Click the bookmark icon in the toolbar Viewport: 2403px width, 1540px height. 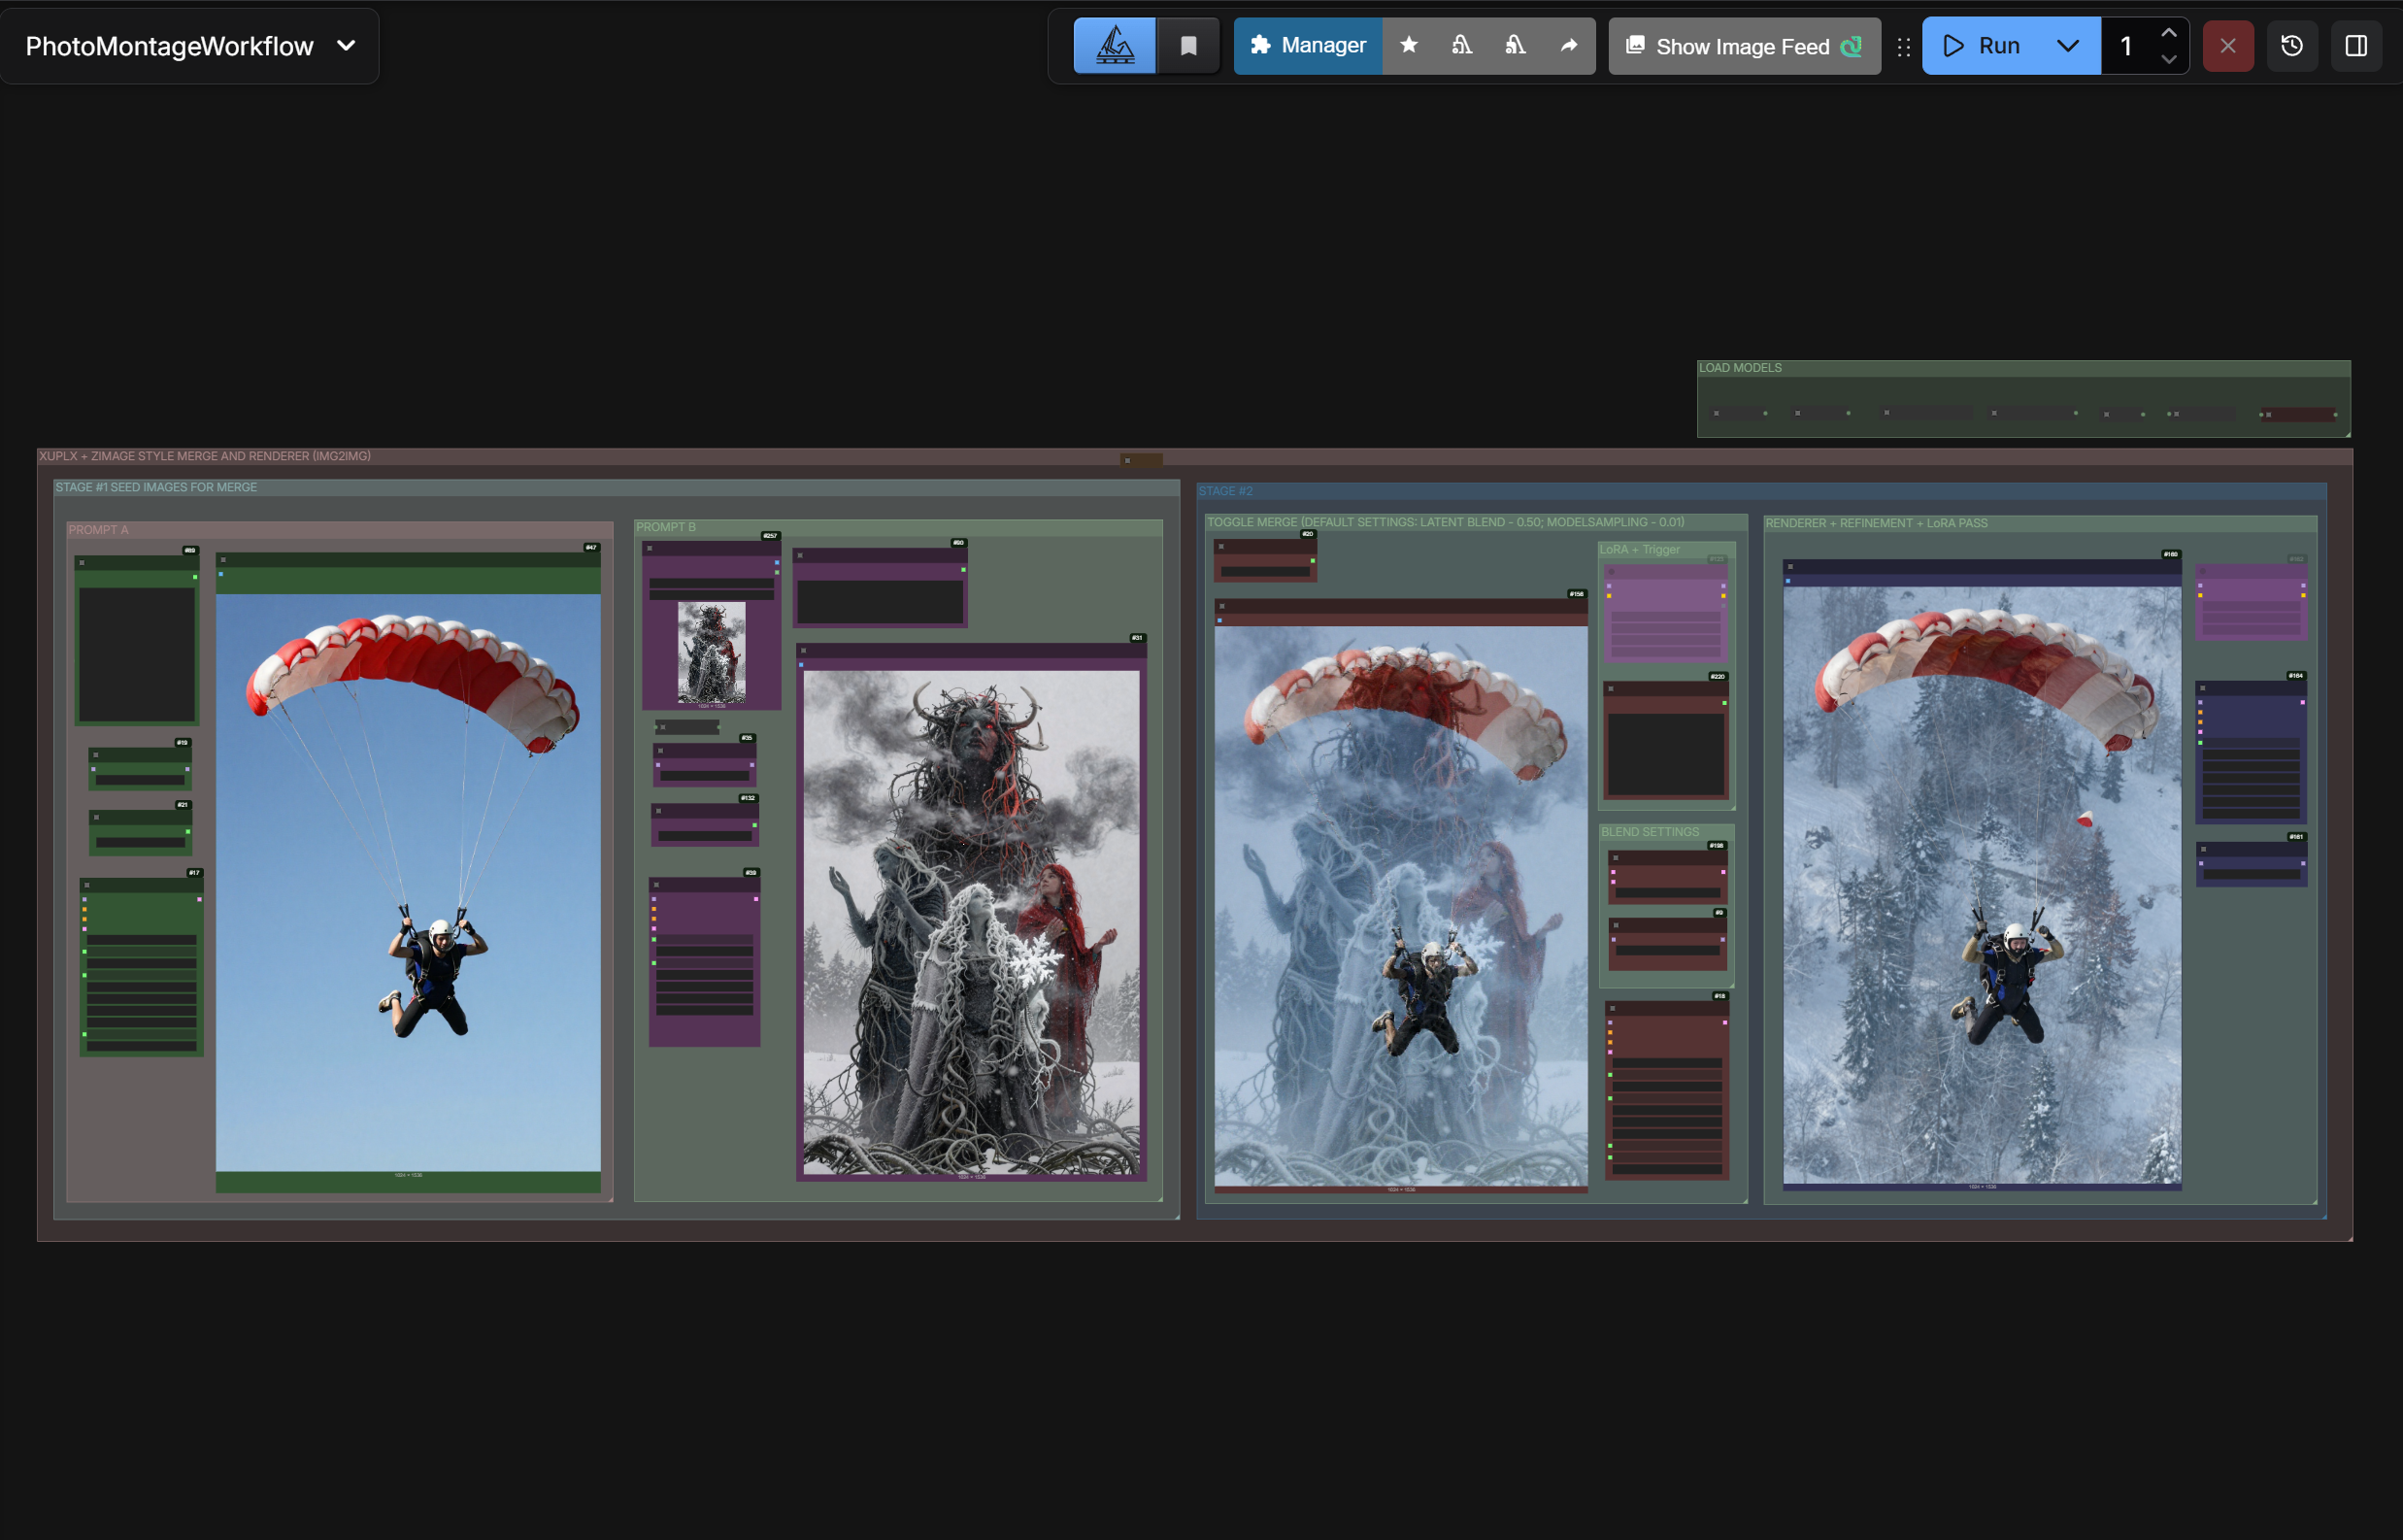click(1188, 46)
